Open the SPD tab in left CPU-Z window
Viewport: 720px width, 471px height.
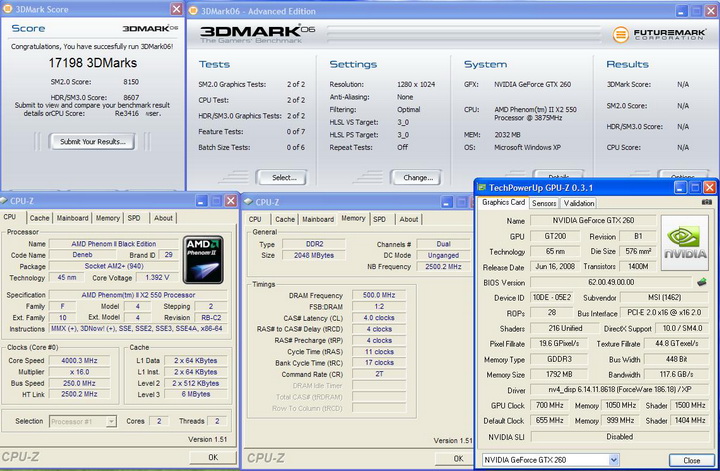pyautogui.click(x=134, y=218)
